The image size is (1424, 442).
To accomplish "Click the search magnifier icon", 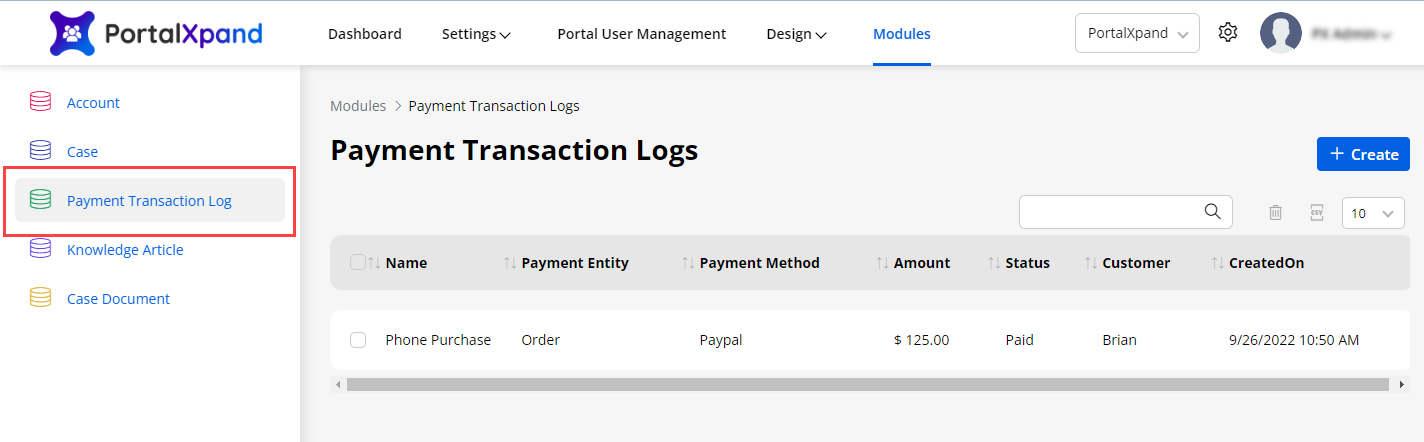I will 1213,211.
